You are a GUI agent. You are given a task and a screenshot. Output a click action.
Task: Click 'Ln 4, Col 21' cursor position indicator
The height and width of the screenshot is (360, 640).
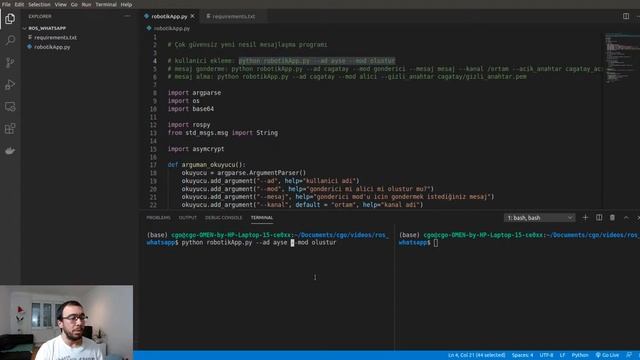click(x=476, y=355)
